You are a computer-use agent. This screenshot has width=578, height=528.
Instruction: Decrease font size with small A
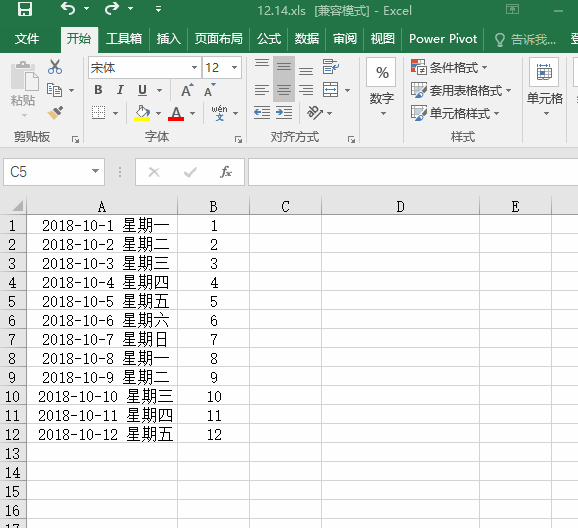(209, 90)
